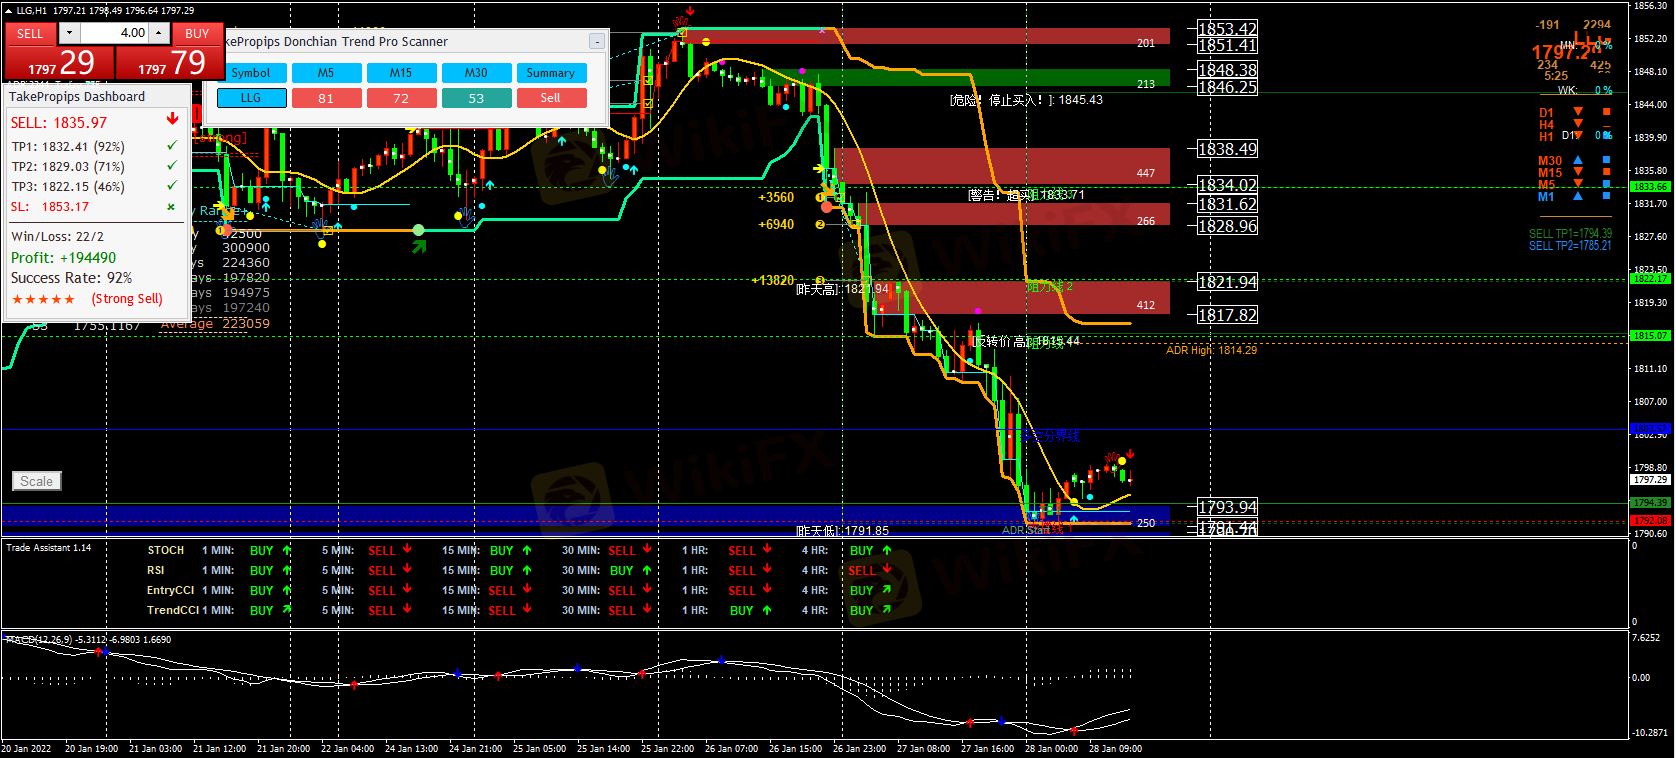
Task: Collapse the chart one-click trading panel triangle
Action: click(9, 11)
